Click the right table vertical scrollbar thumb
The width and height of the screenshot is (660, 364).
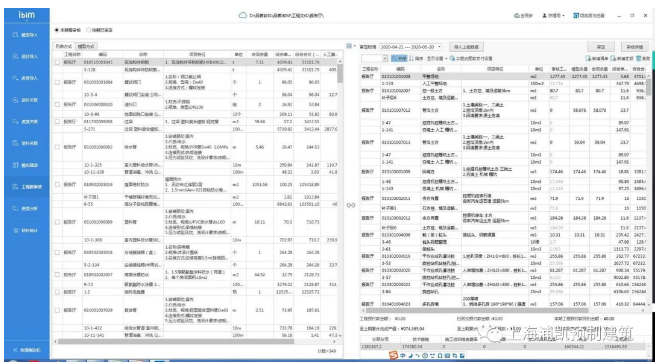(648, 87)
